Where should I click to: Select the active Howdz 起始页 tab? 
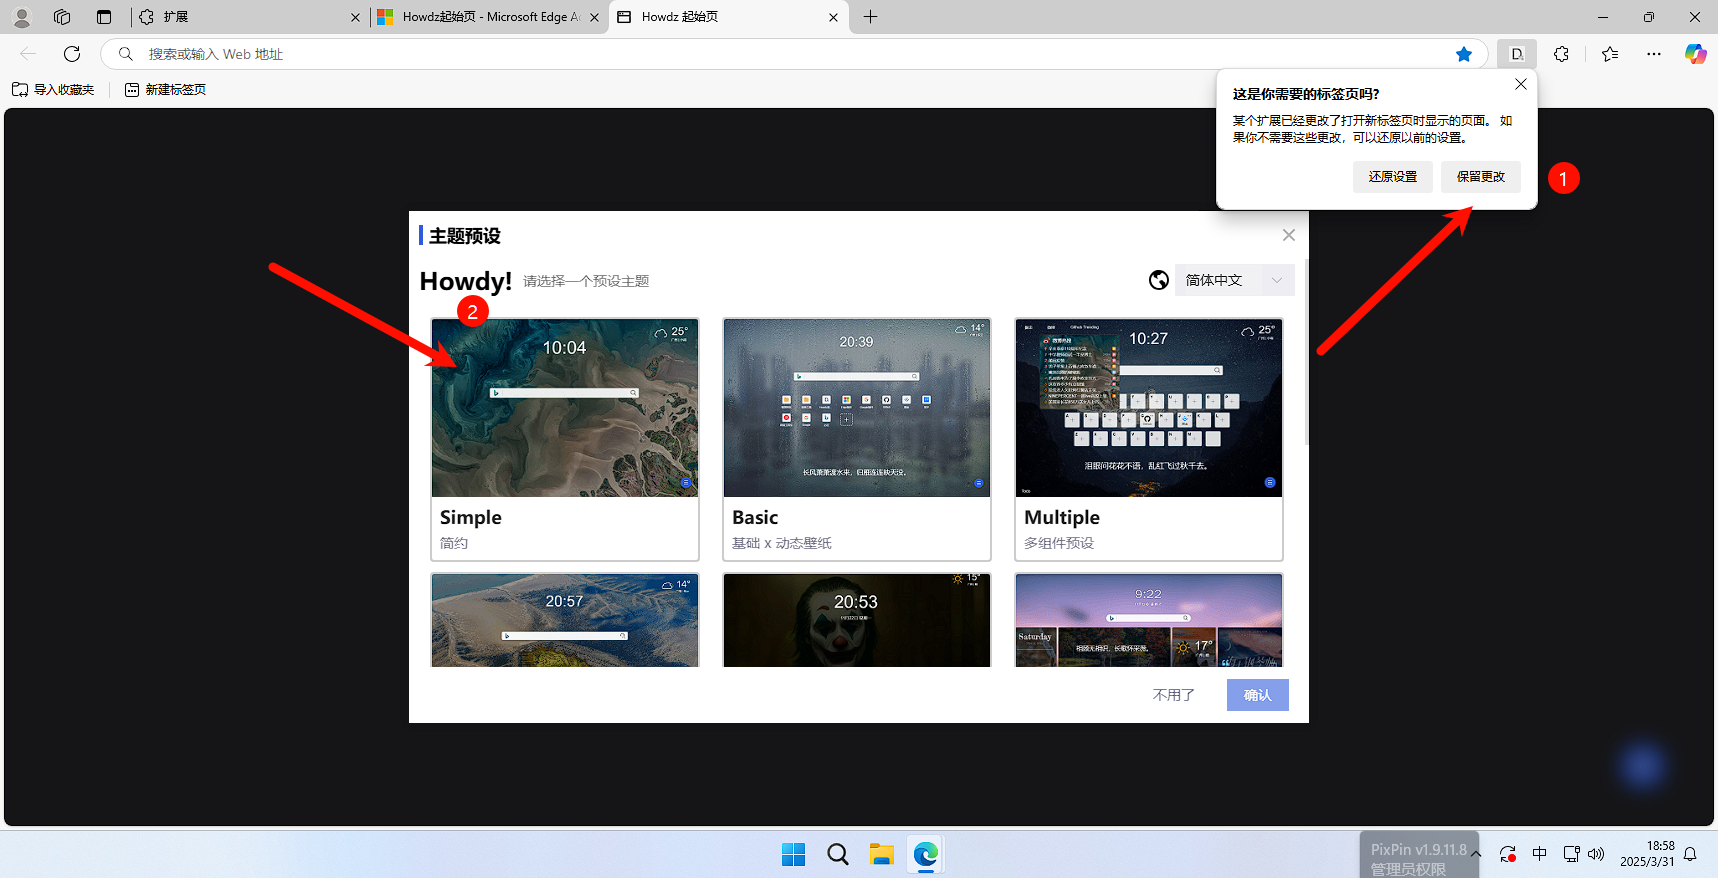coord(728,17)
